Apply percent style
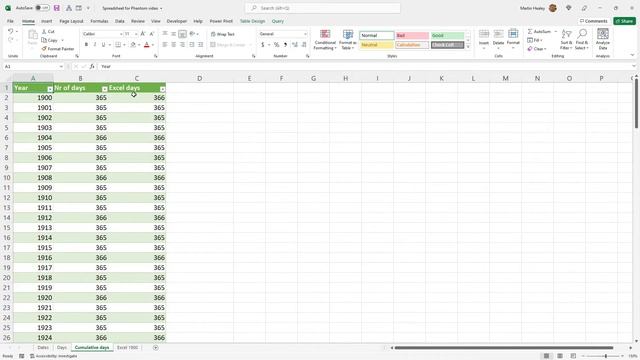640x360 pixels. coord(276,44)
